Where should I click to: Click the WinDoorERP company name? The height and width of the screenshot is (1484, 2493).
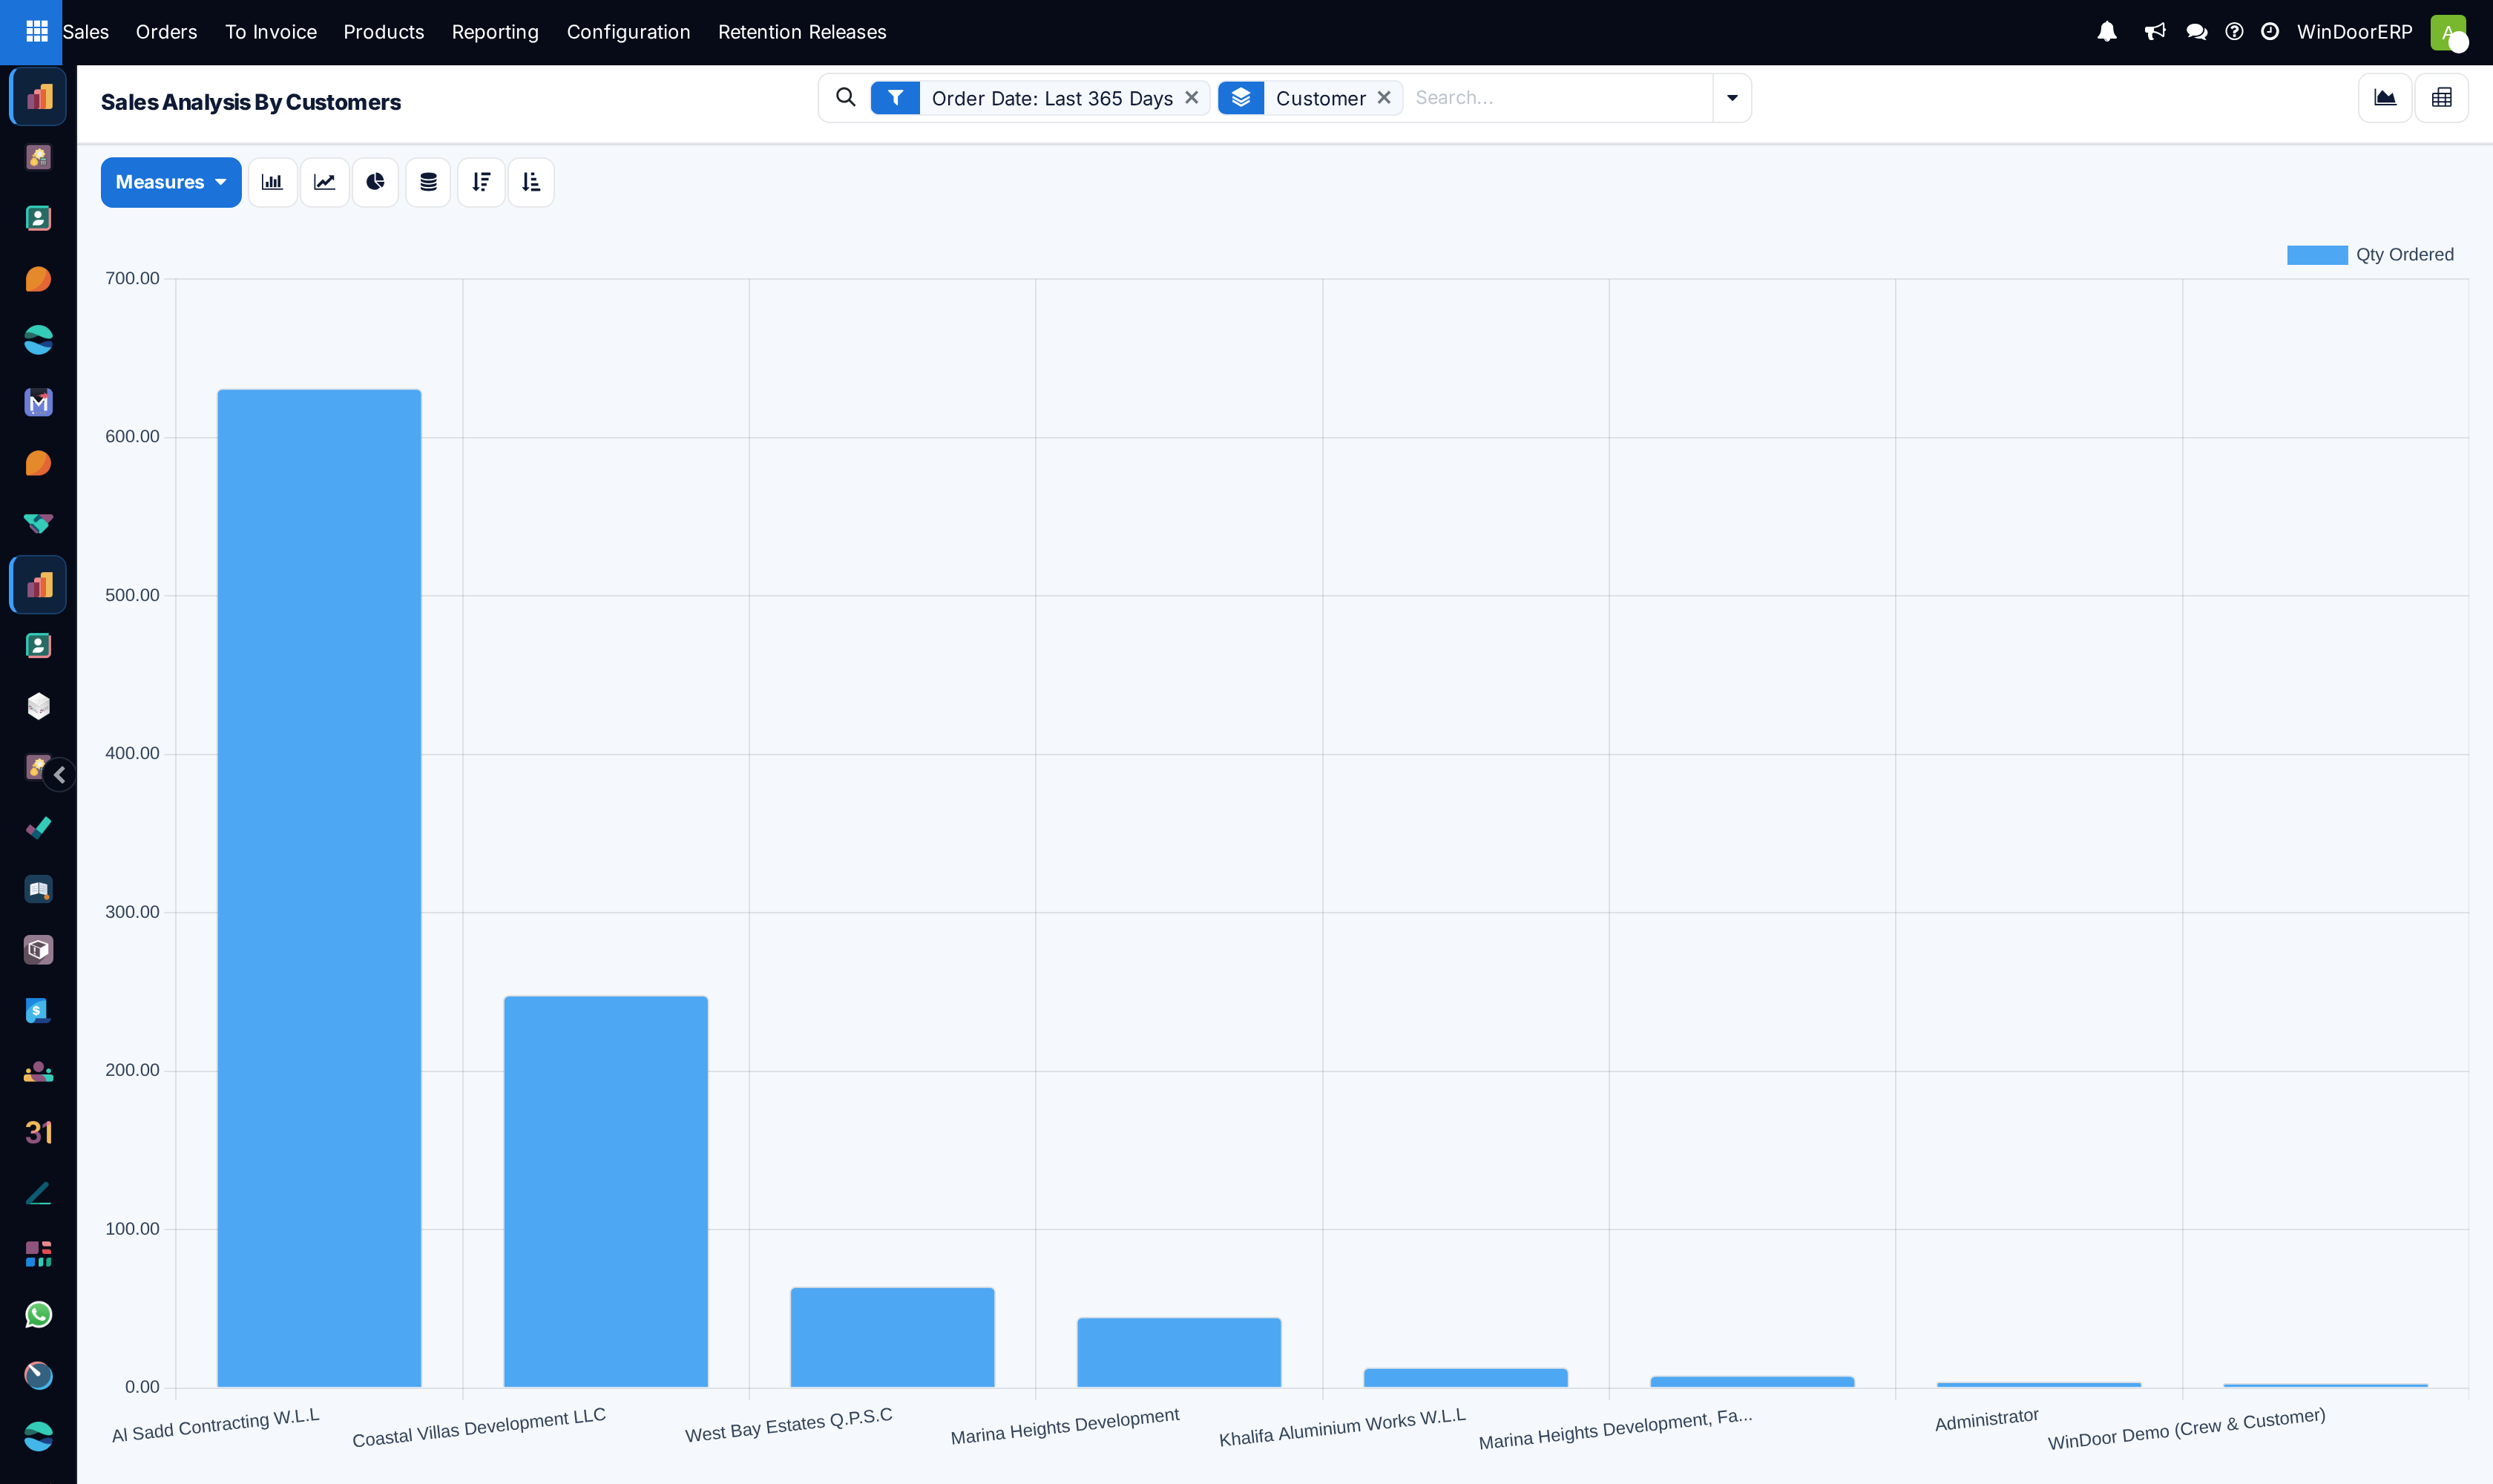pyautogui.click(x=2354, y=32)
